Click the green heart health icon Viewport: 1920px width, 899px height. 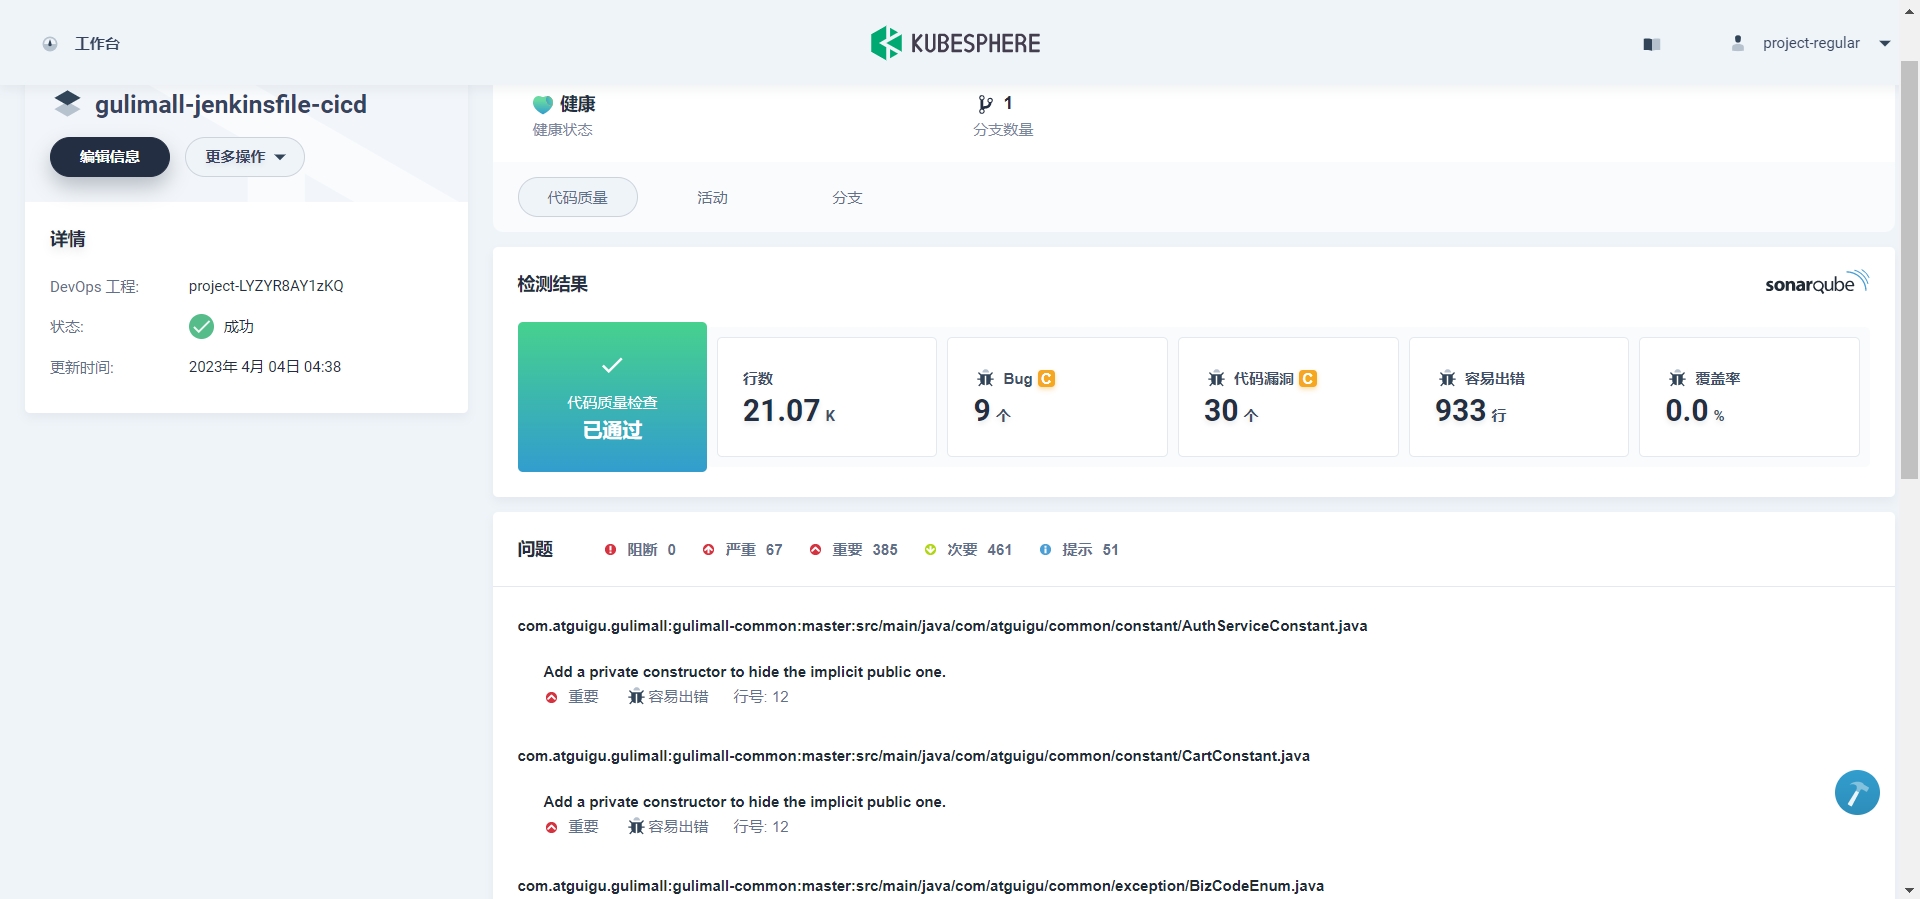pos(543,104)
